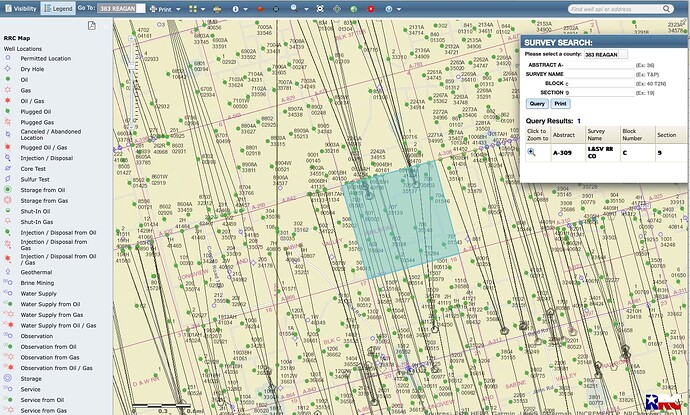Click the Permitted Location legend symbol
This screenshot has height=415, width=690.
point(7,58)
